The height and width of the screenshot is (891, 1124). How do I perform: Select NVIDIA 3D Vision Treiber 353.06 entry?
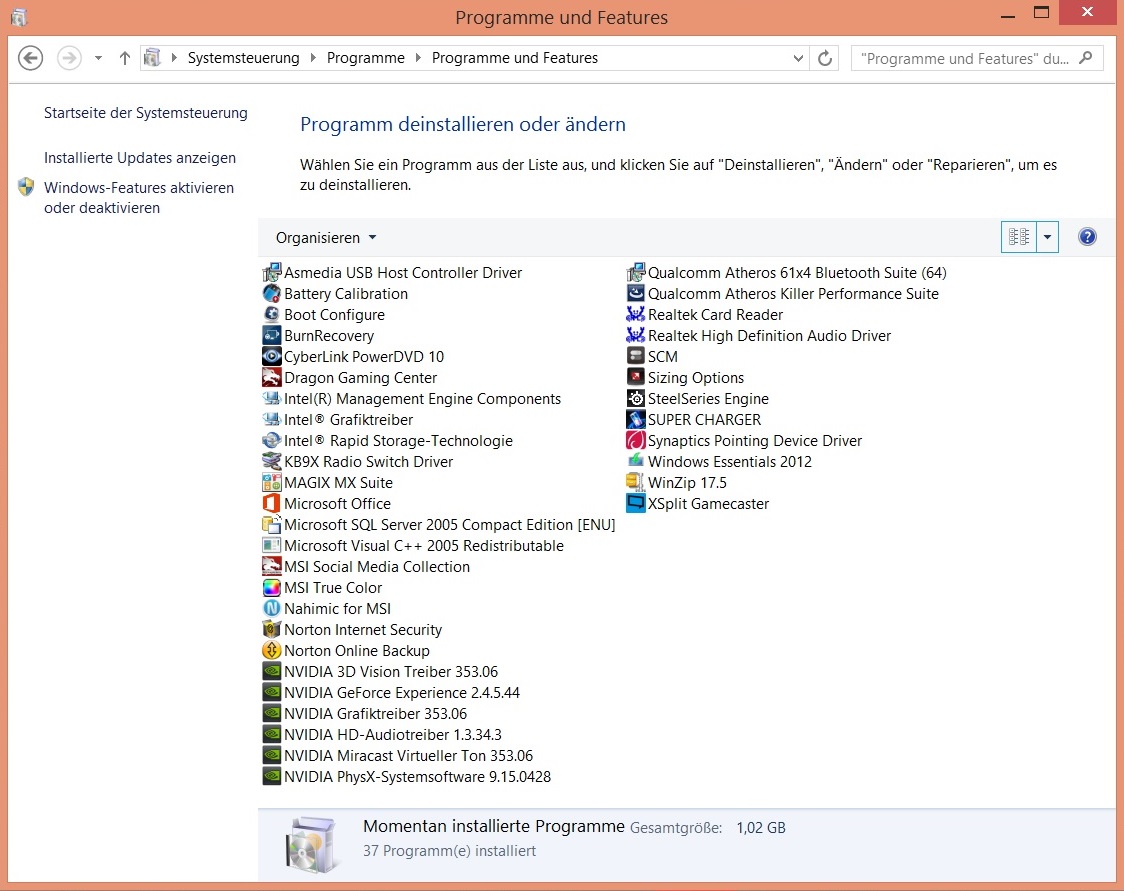point(380,672)
